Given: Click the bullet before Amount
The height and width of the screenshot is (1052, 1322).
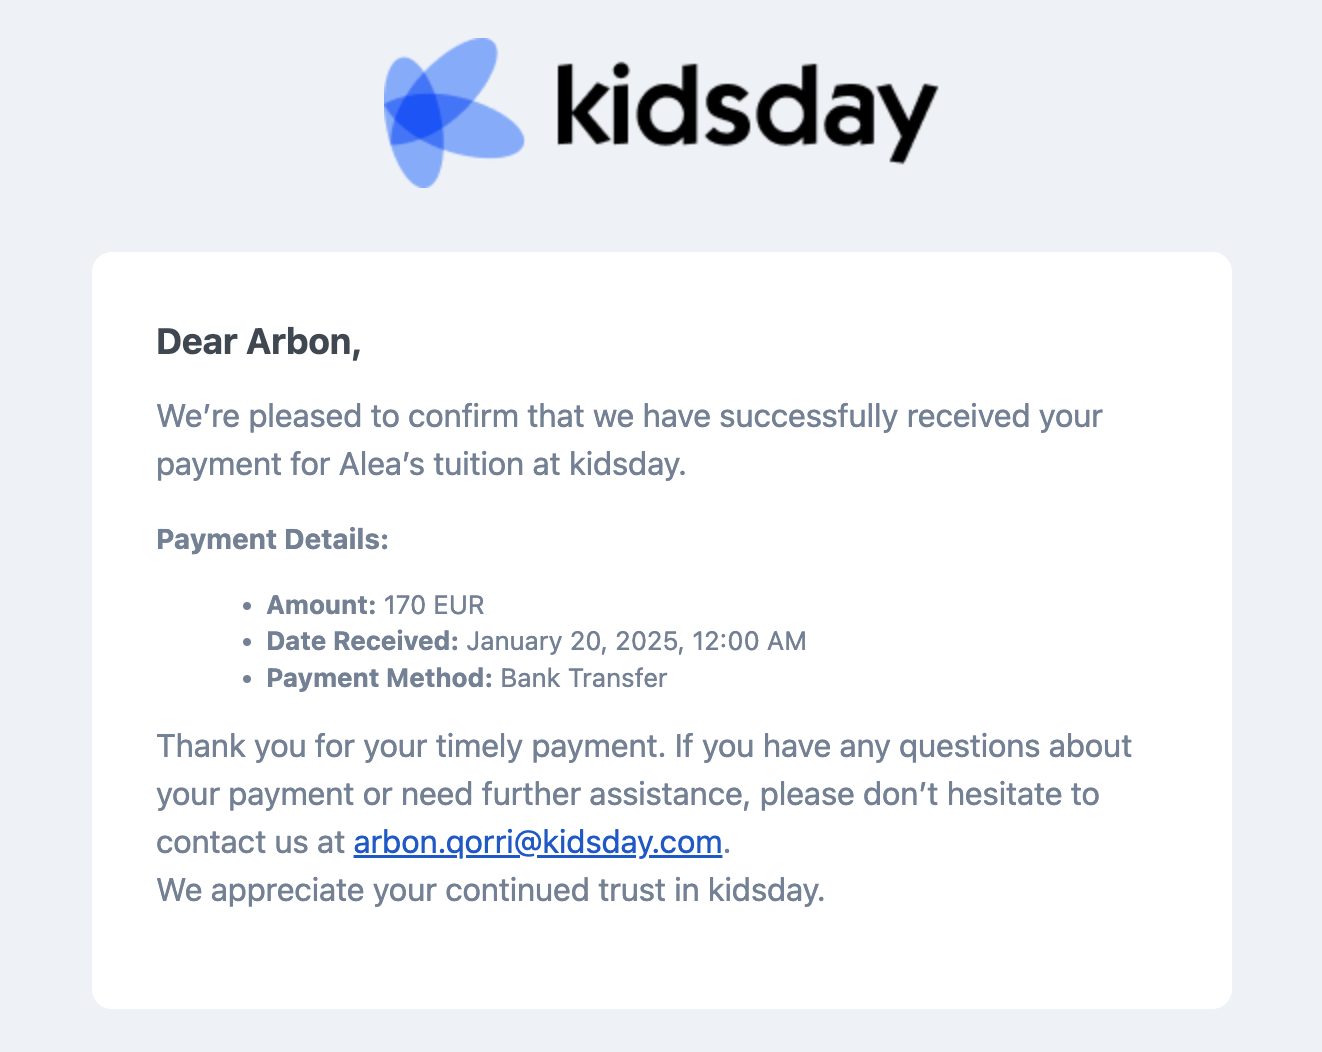Looking at the screenshot, I should tap(247, 606).
